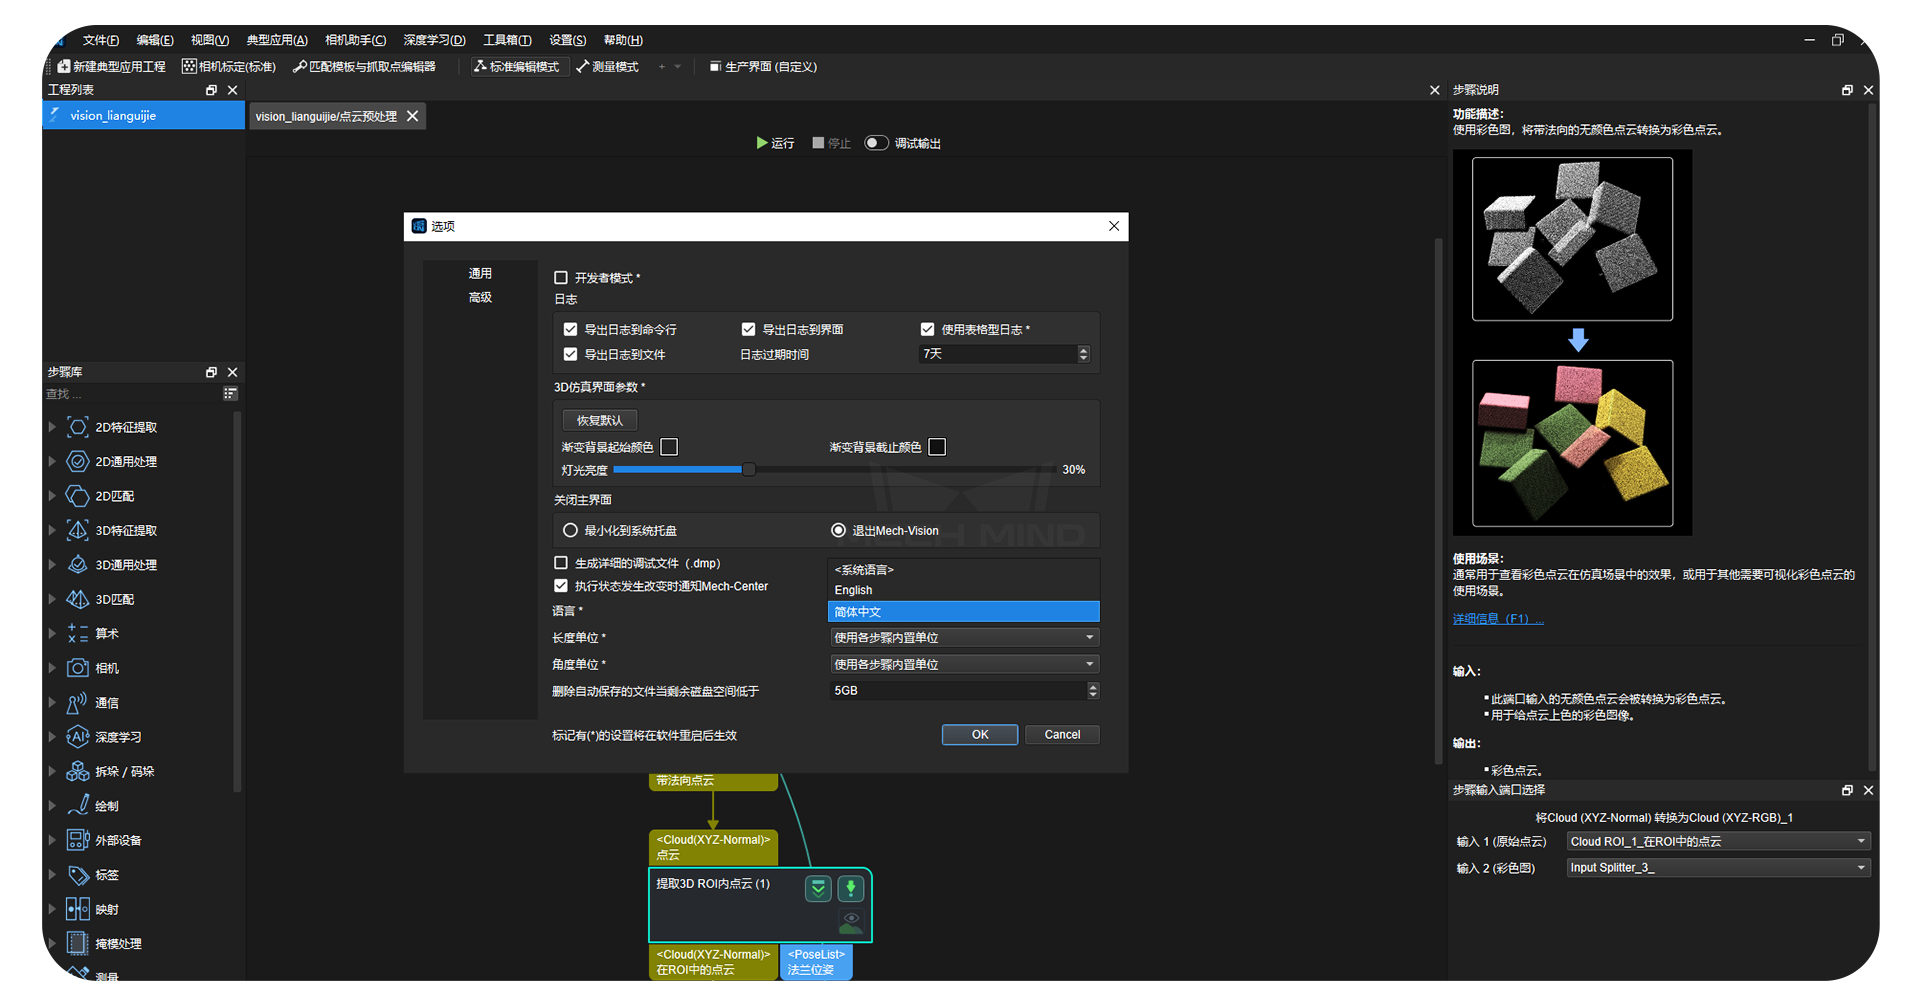Click the 绘制 drawing icon
The width and height of the screenshot is (1920, 1002).
(77, 806)
